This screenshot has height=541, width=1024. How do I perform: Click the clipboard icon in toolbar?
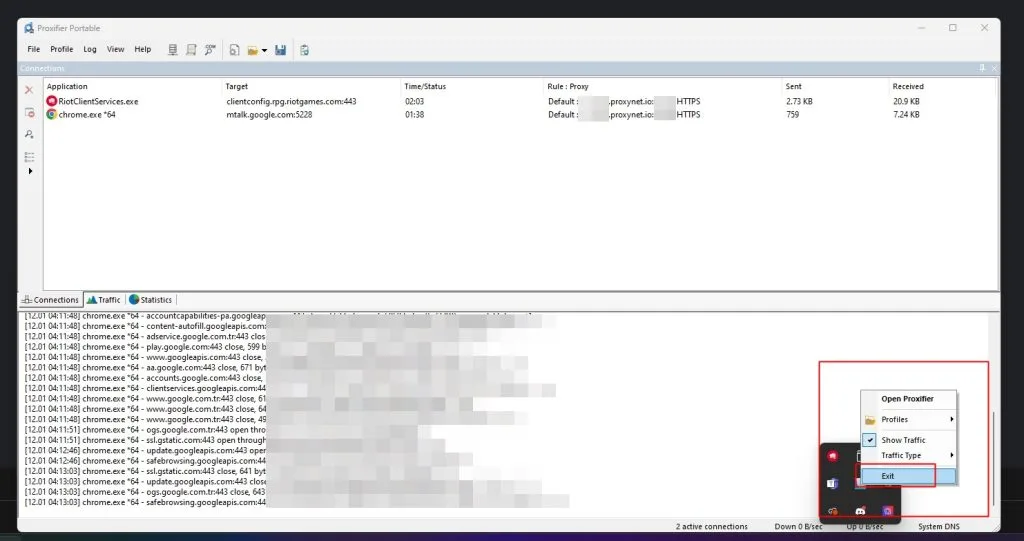click(x=304, y=50)
